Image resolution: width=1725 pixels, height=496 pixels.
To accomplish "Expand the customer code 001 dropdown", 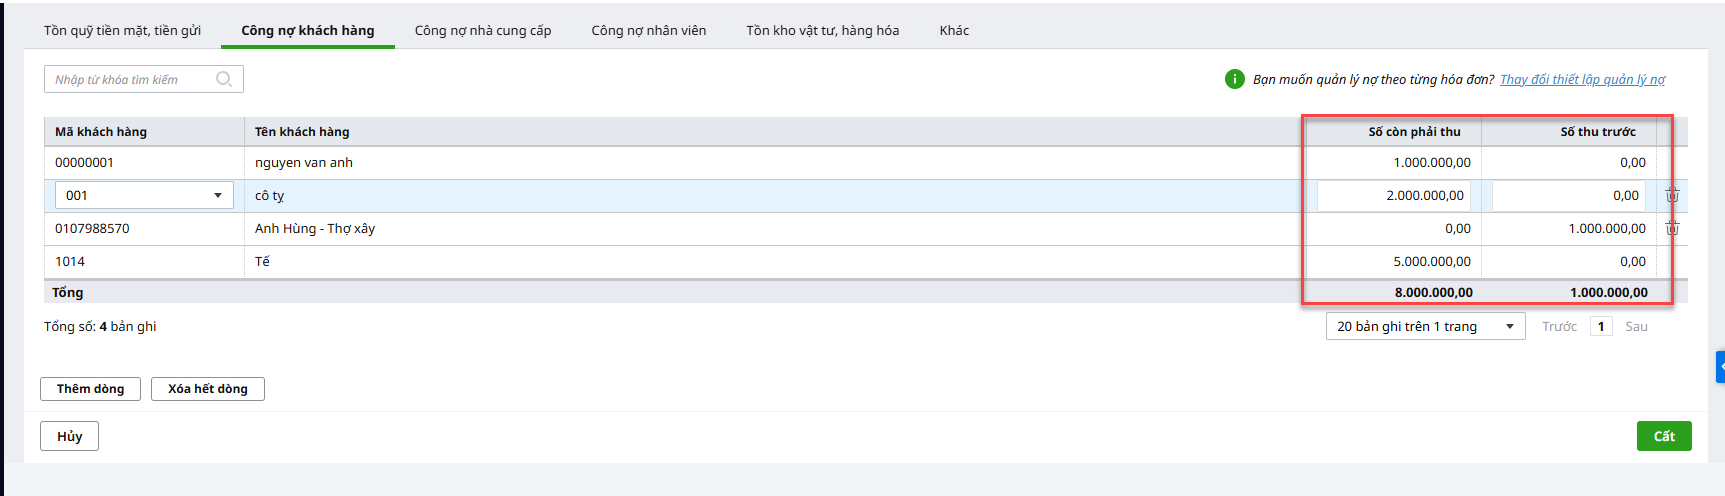I will click(x=218, y=196).
